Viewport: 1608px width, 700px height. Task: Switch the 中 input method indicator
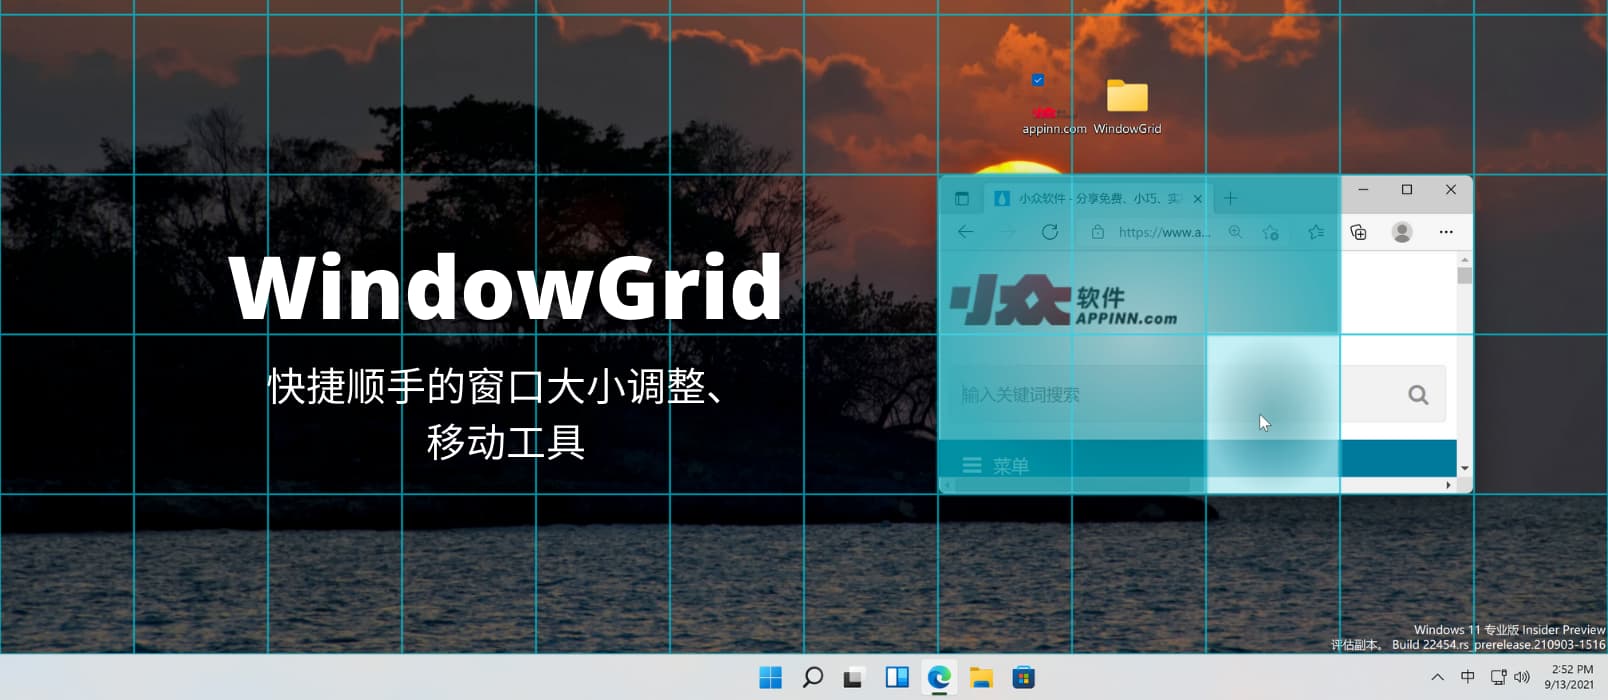[x=1468, y=677]
